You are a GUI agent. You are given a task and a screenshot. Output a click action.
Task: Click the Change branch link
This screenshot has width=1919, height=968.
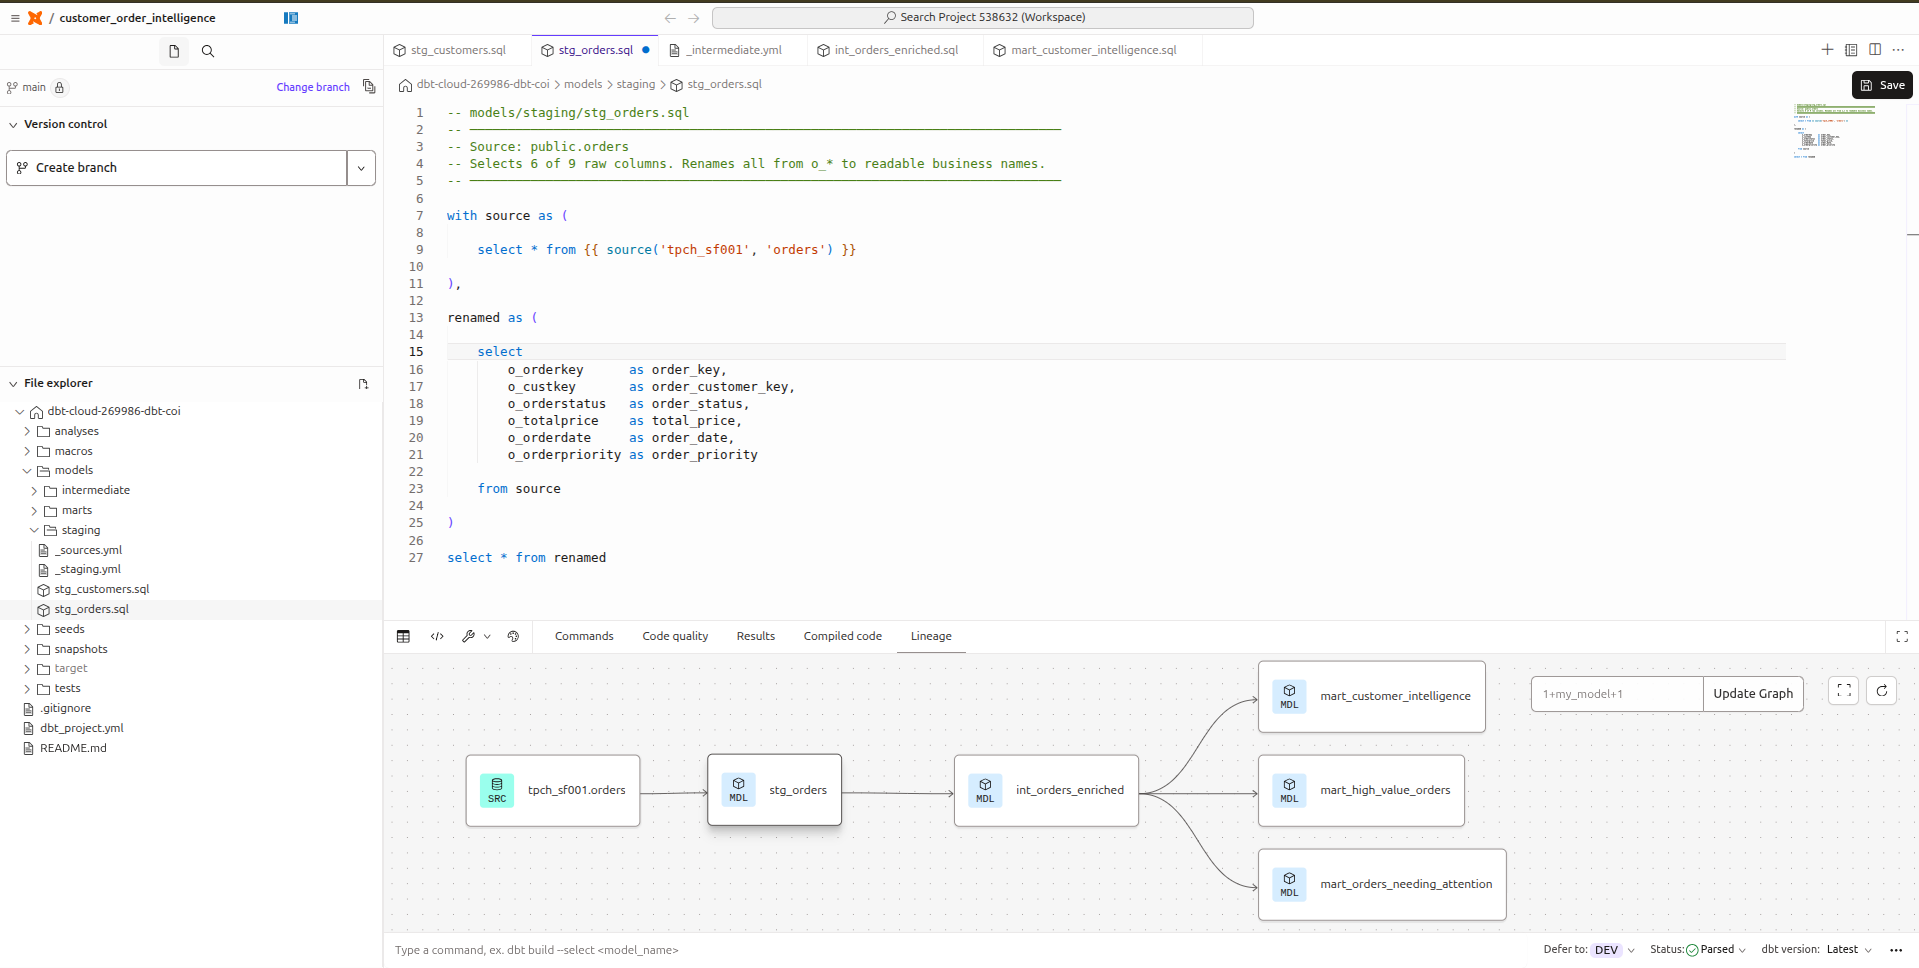(x=313, y=87)
